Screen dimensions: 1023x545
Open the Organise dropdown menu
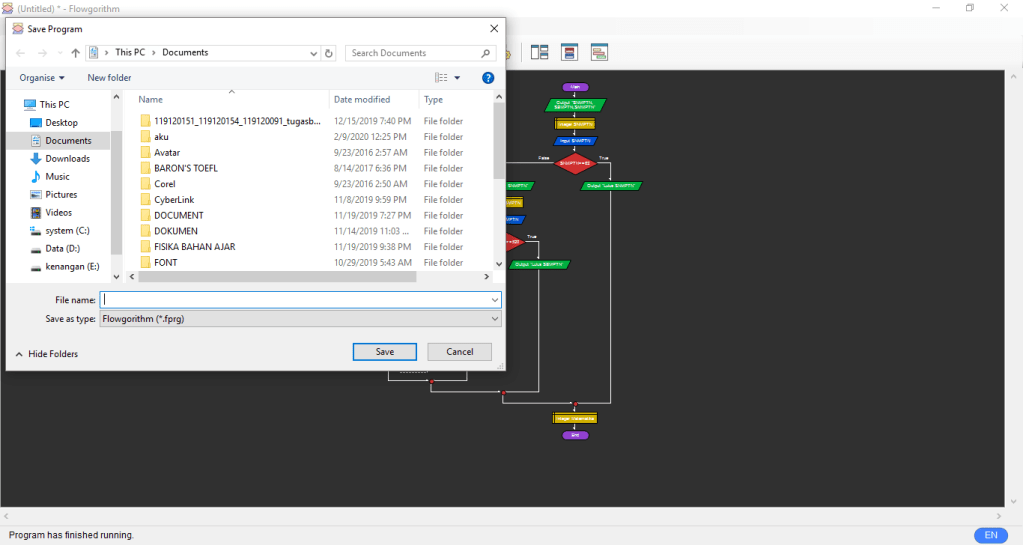pyautogui.click(x=42, y=77)
